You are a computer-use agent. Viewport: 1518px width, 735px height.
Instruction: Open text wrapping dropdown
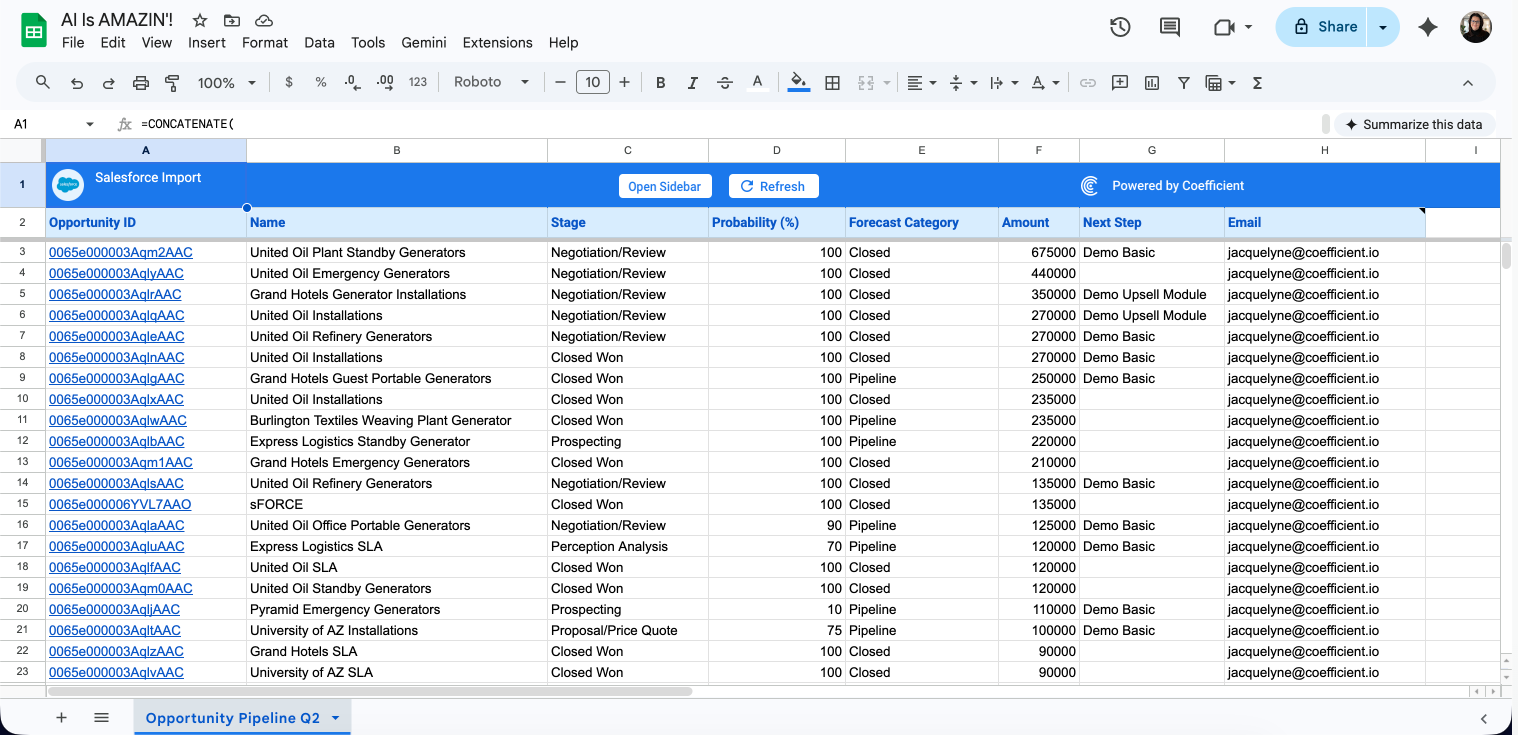[x=1003, y=82]
